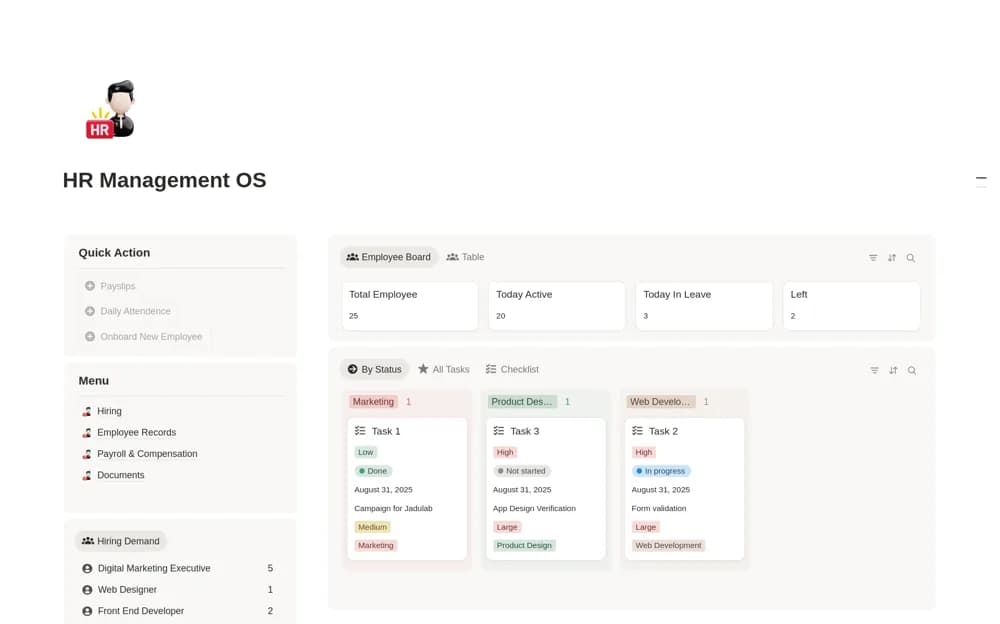This screenshot has height=624, width=1000.
Task: Click the plus icon beside Daily Attendence
Action: (90, 311)
